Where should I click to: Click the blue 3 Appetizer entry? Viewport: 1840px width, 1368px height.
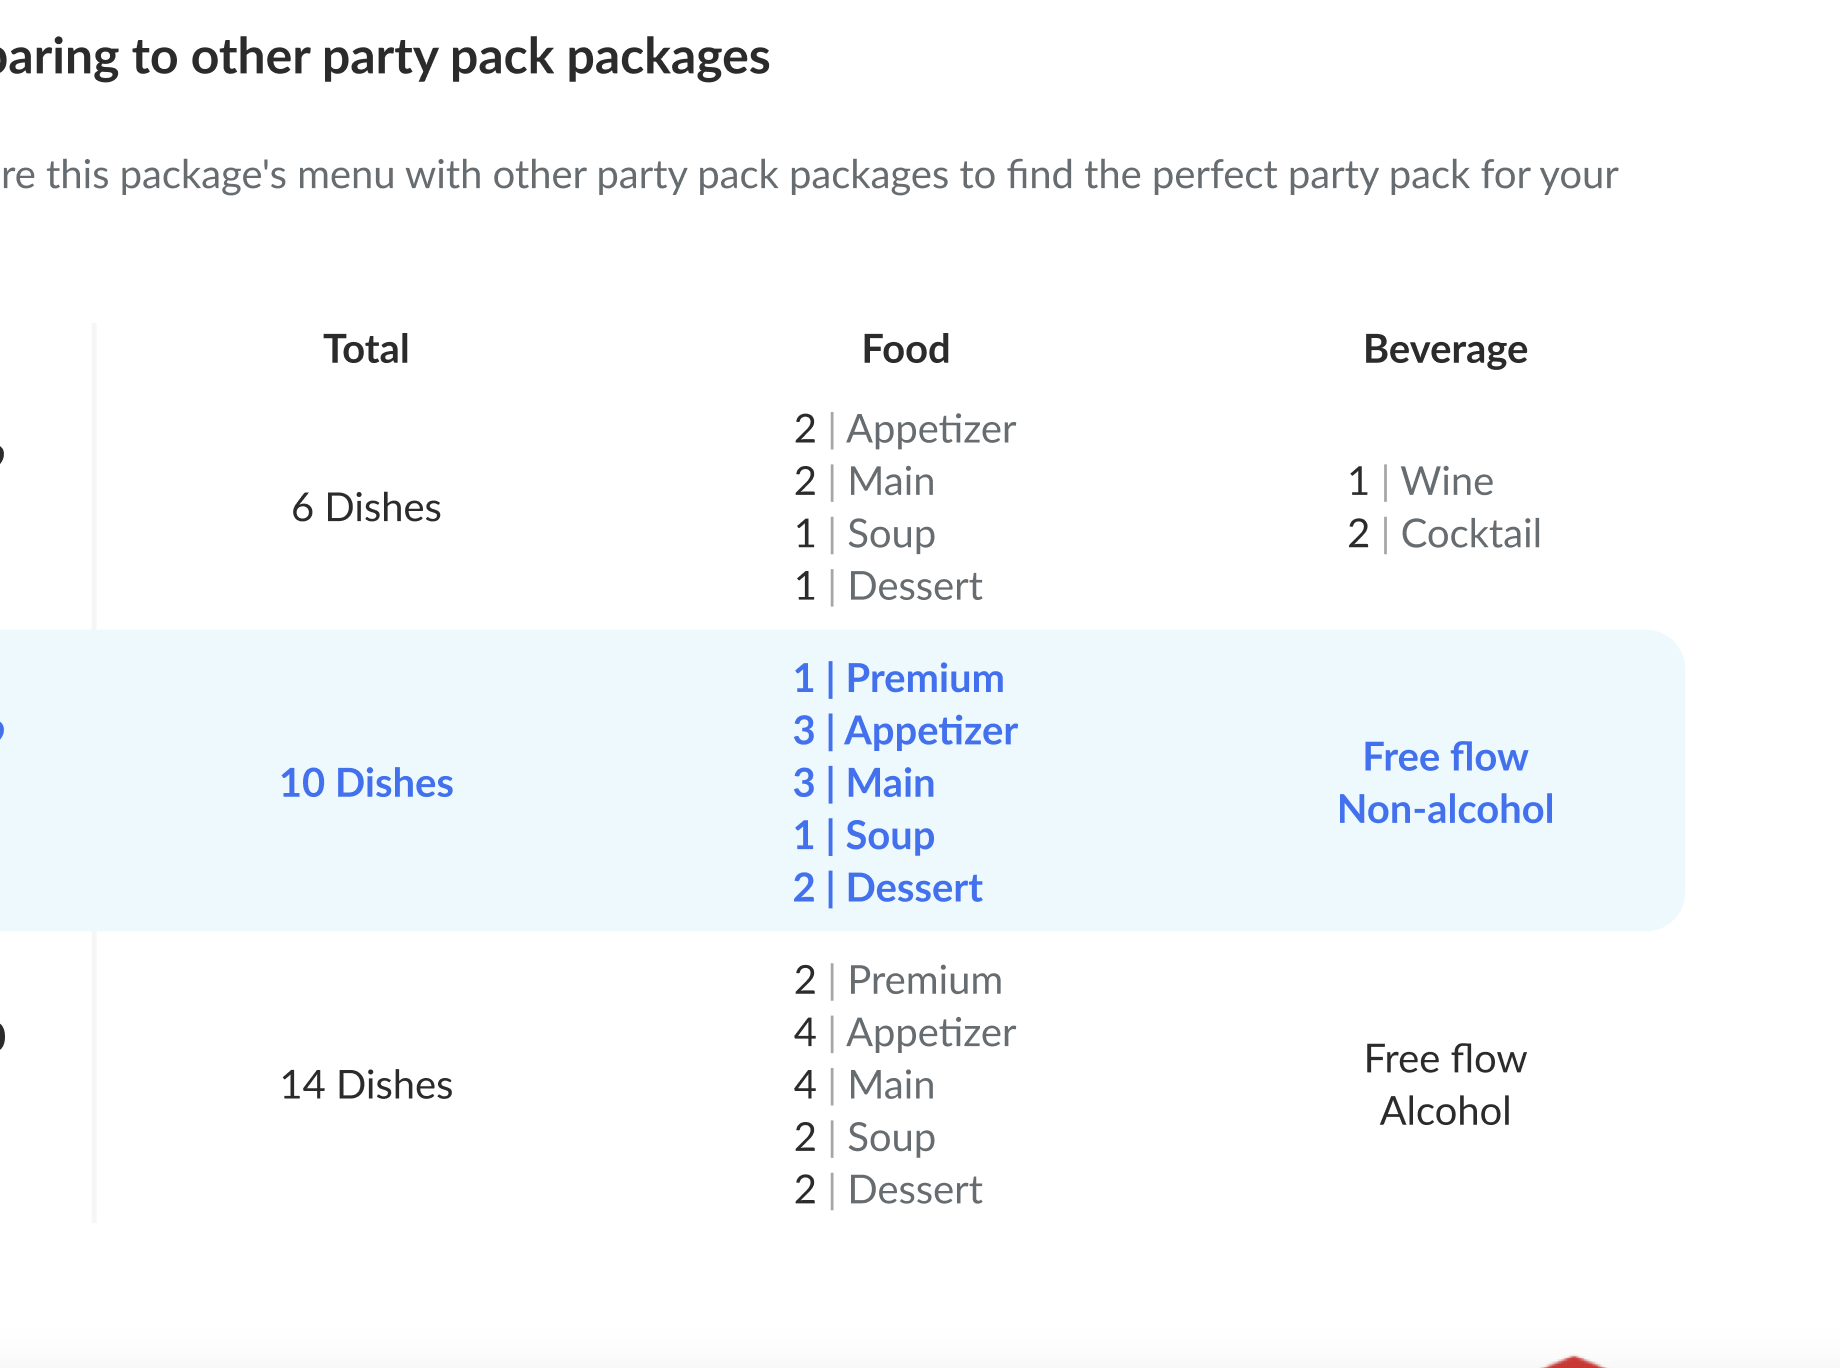[905, 730]
